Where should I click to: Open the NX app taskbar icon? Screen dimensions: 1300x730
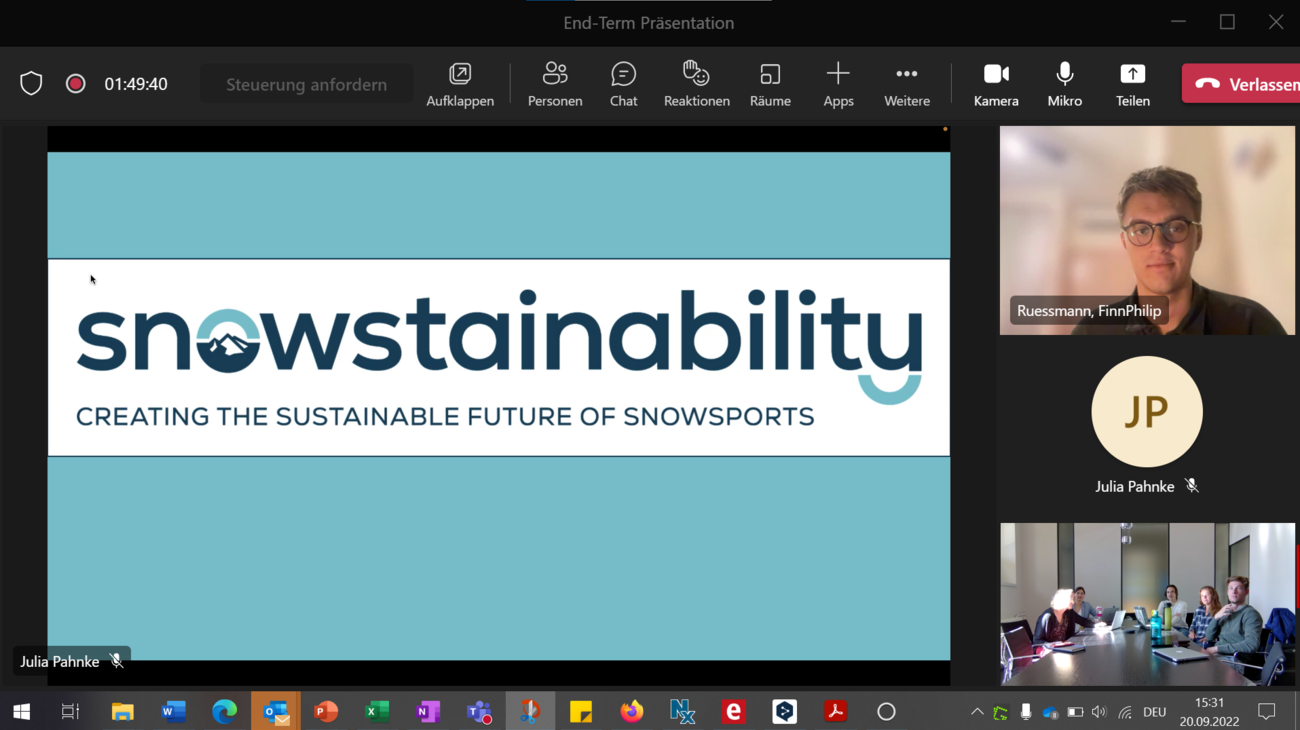[x=683, y=712]
